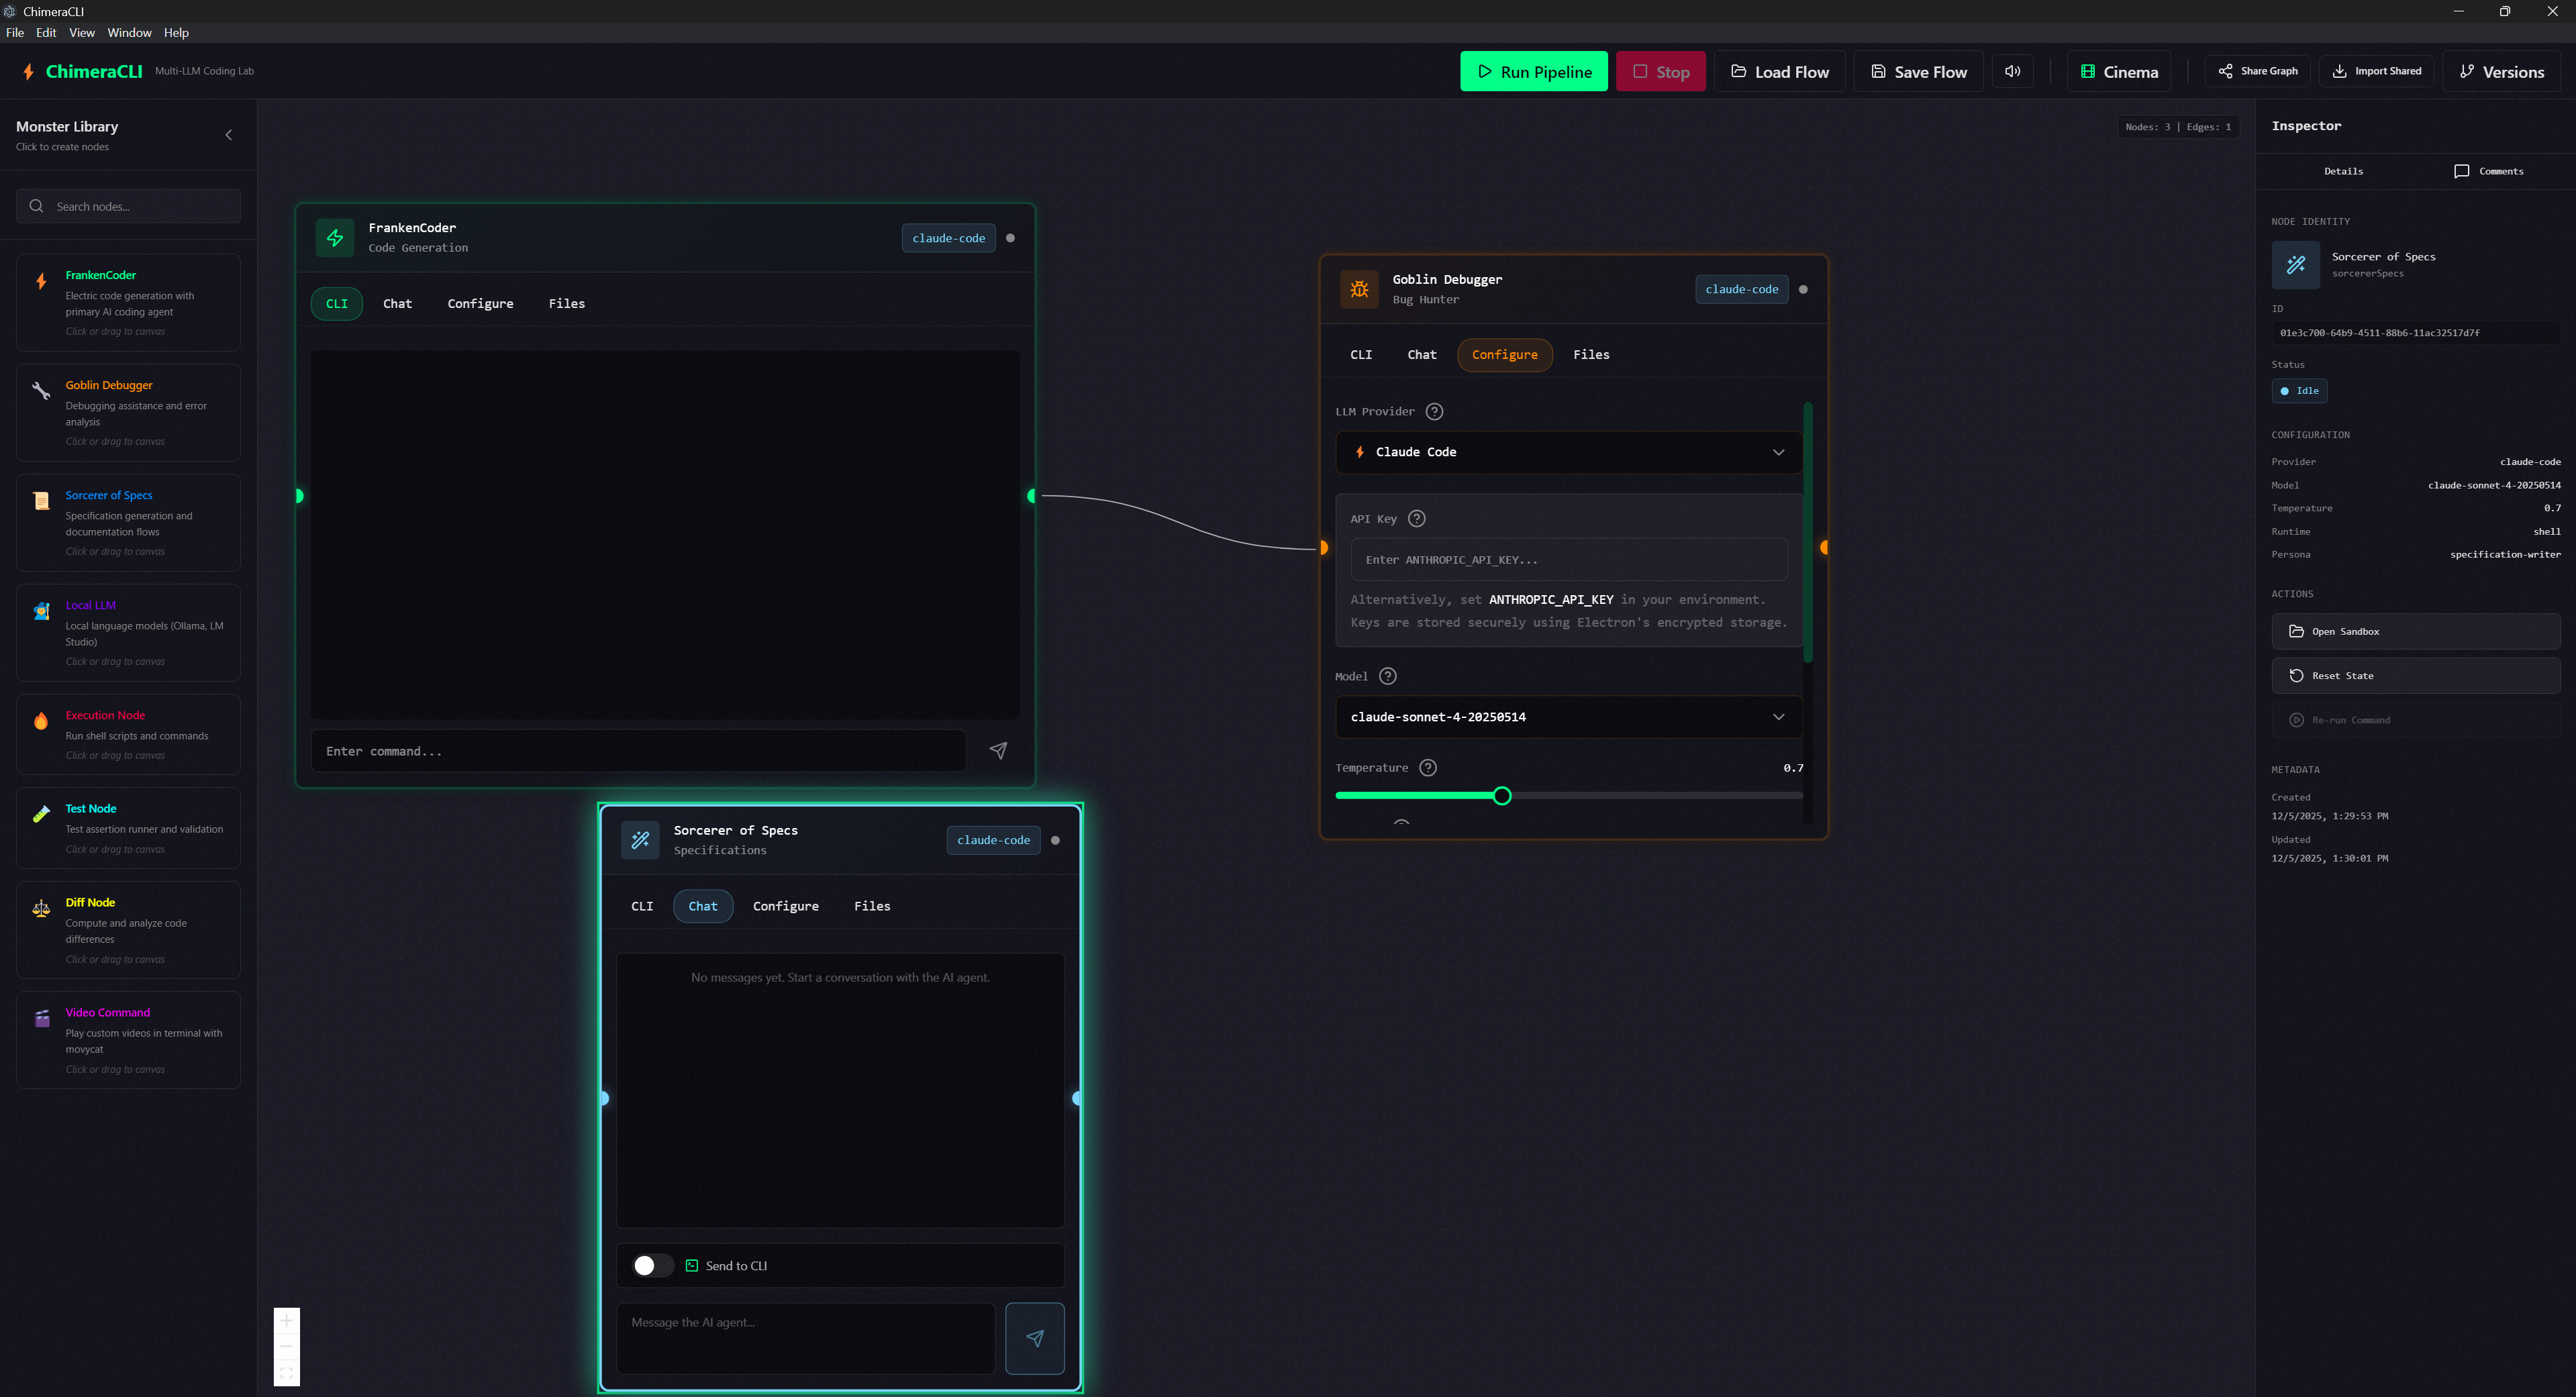Screen dimensions: 2576x1397
Task: Switch to Comments tab in Inspector
Action: [2489, 171]
